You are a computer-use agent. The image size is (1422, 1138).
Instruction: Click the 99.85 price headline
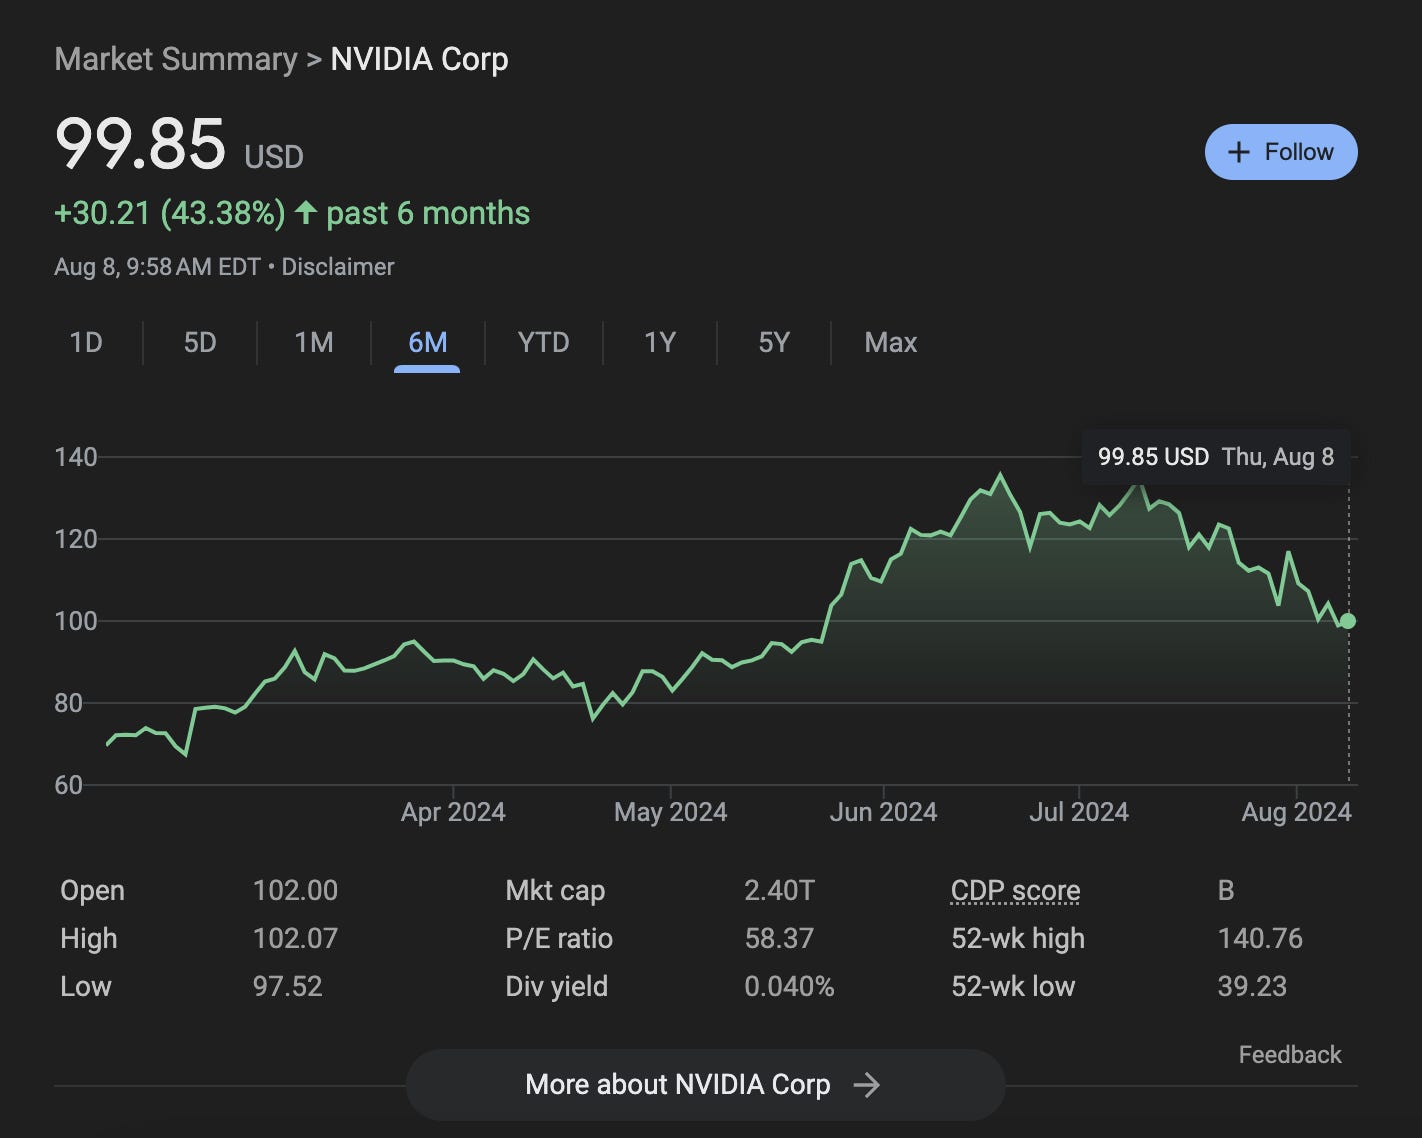(140, 143)
